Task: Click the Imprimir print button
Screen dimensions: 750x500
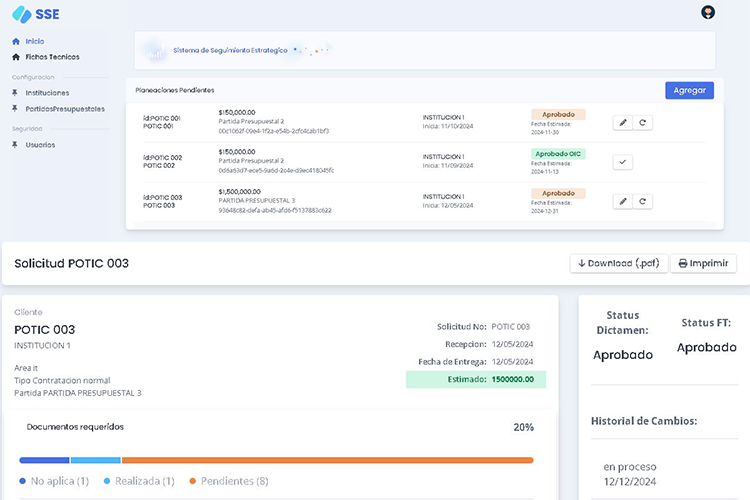Action: click(703, 263)
